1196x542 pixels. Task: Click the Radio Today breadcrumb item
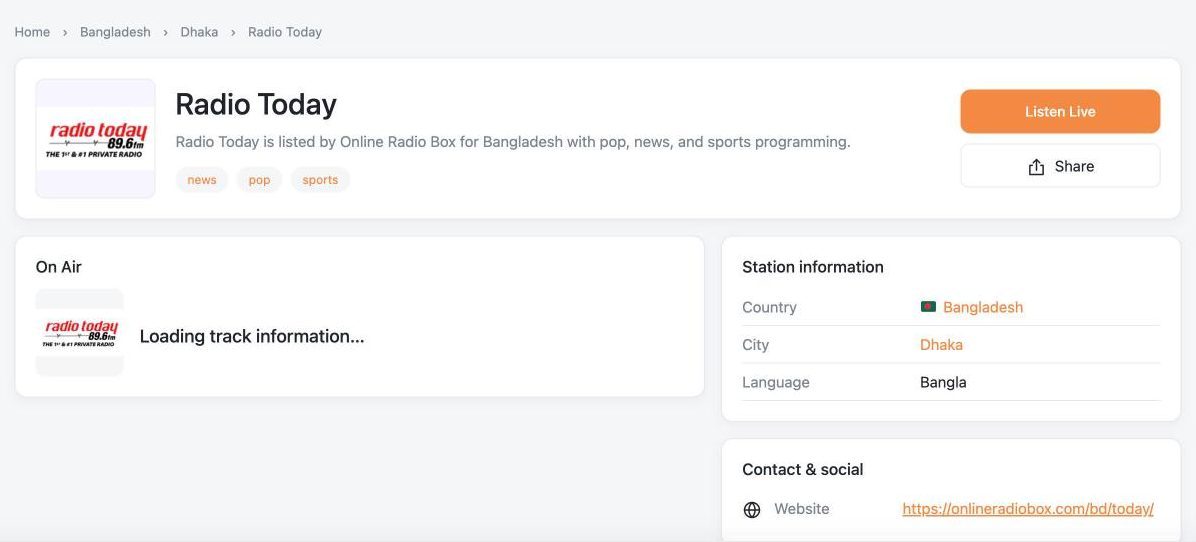285,32
